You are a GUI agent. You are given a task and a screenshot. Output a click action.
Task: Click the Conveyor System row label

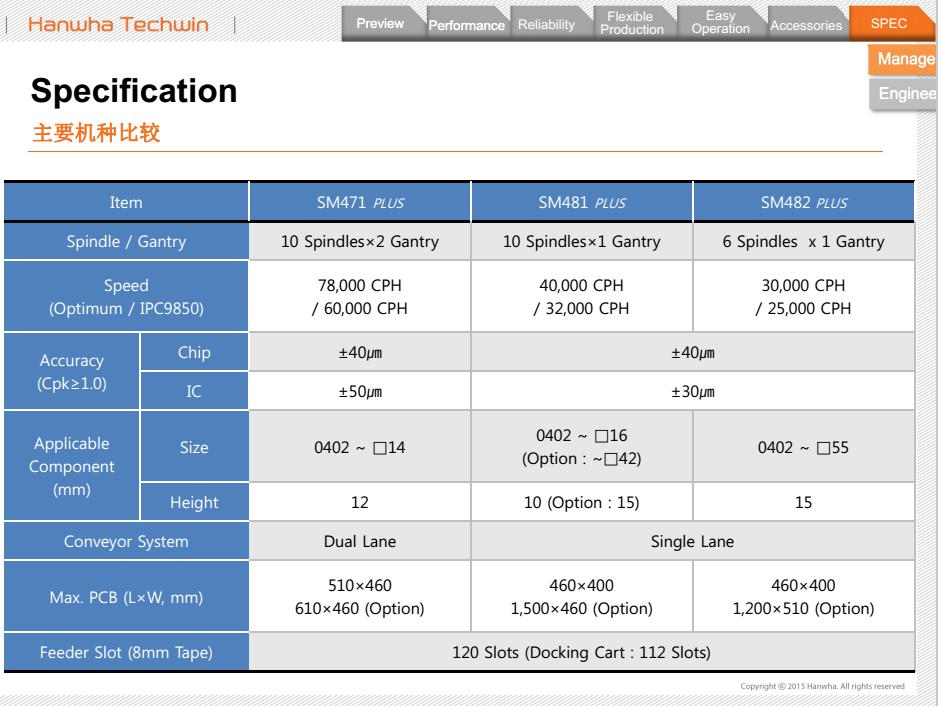point(126,541)
